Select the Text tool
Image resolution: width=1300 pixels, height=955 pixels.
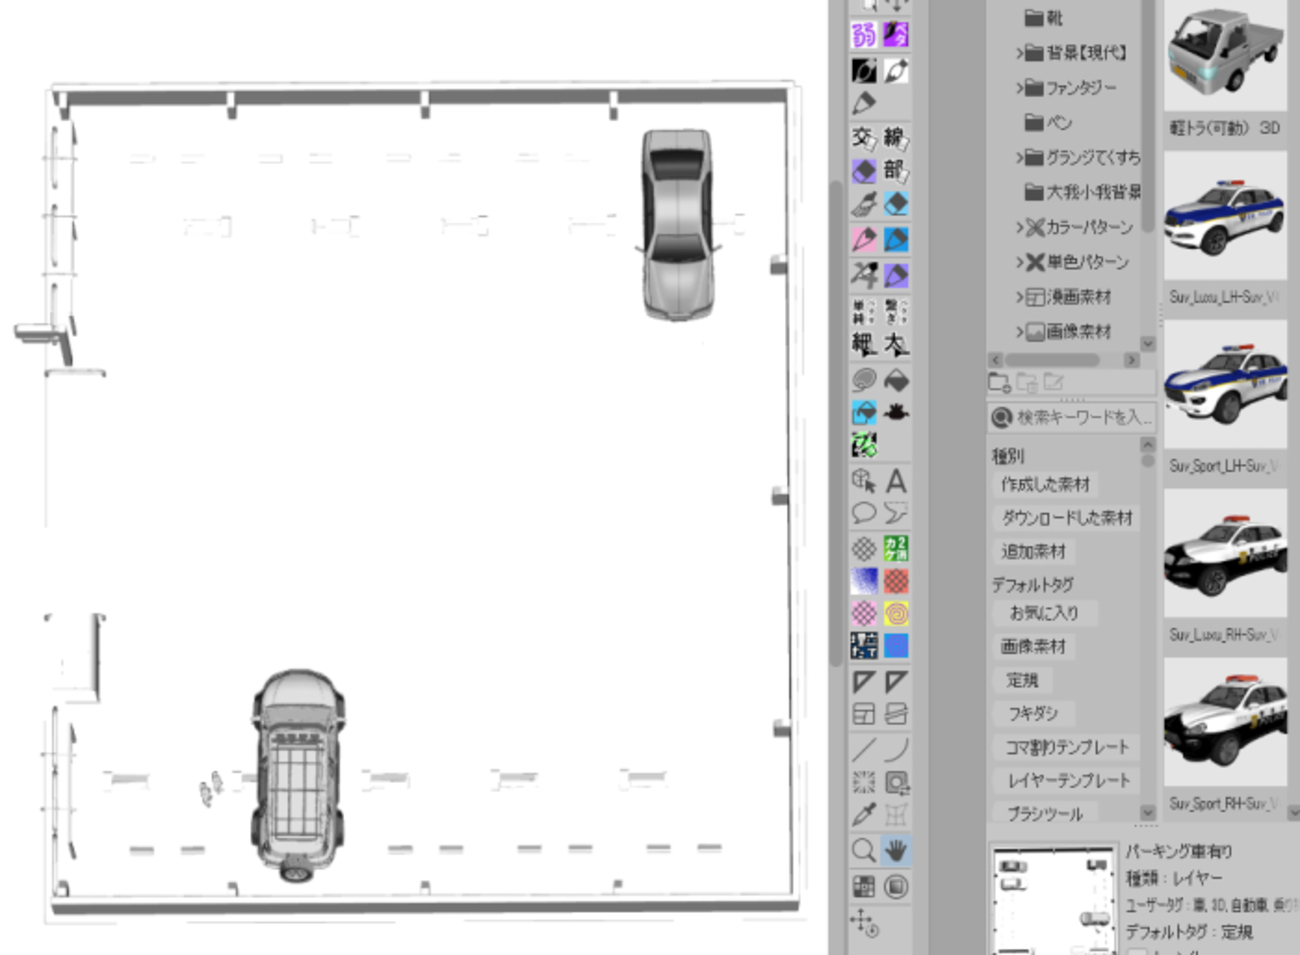tap(896, 481)
